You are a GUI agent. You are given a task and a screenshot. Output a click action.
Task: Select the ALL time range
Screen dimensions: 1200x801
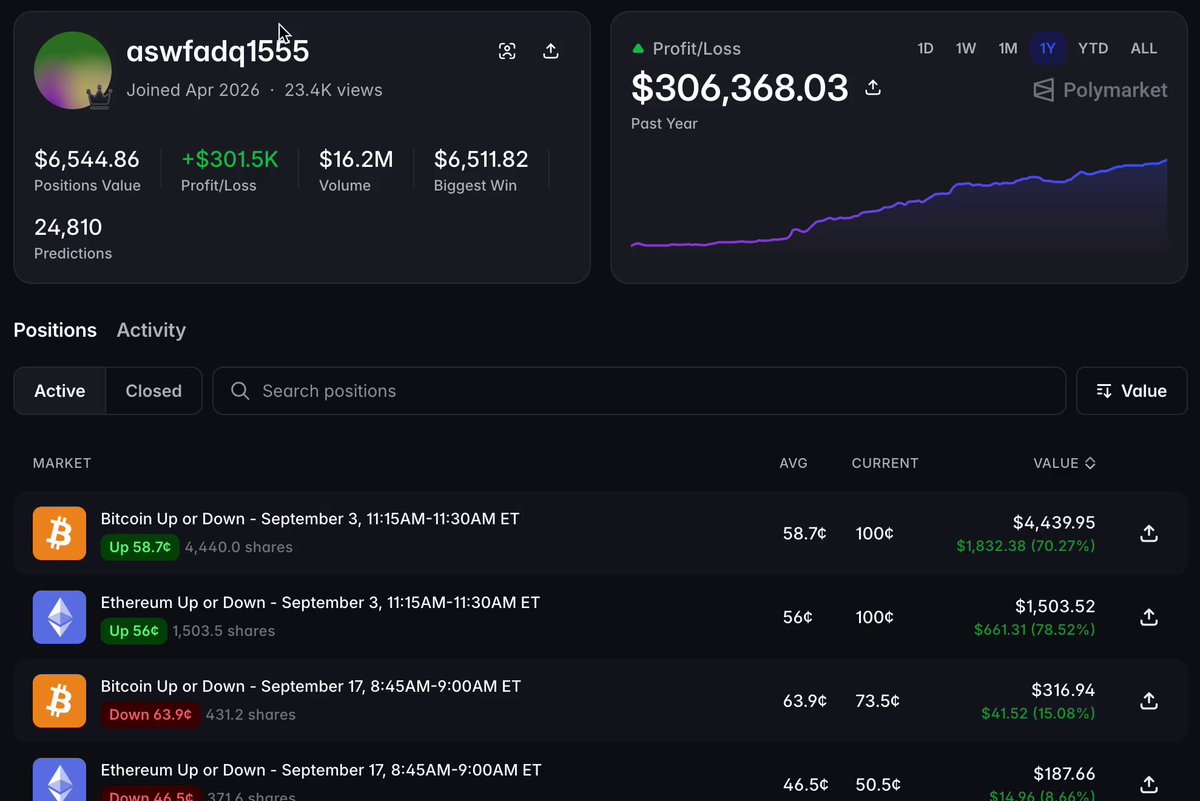click(x=1144, y=48)
